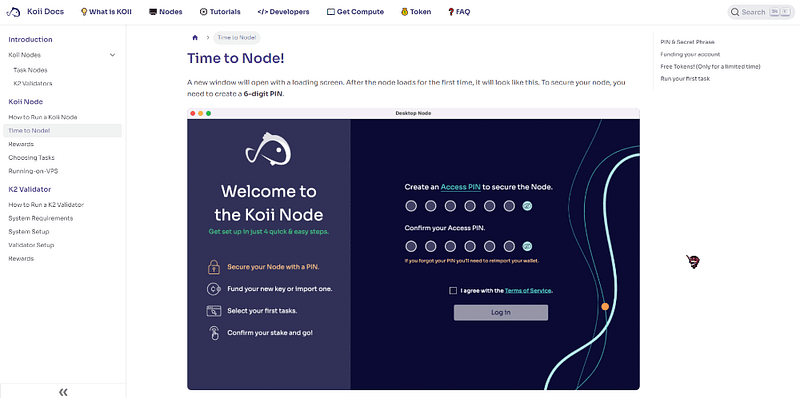This screenshot has height=398, width=800.
Task: Click the Koii fish logo in welcome panel
Action: tap(268, 149)
